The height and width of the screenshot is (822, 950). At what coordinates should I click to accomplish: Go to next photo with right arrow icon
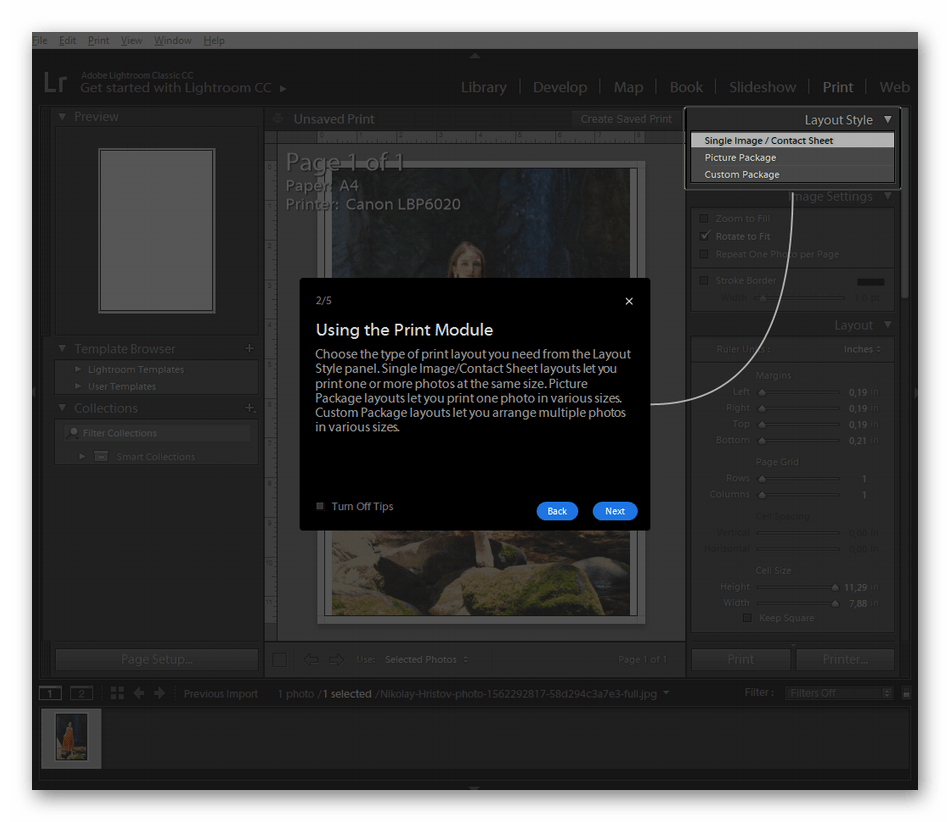coord(158,693)
